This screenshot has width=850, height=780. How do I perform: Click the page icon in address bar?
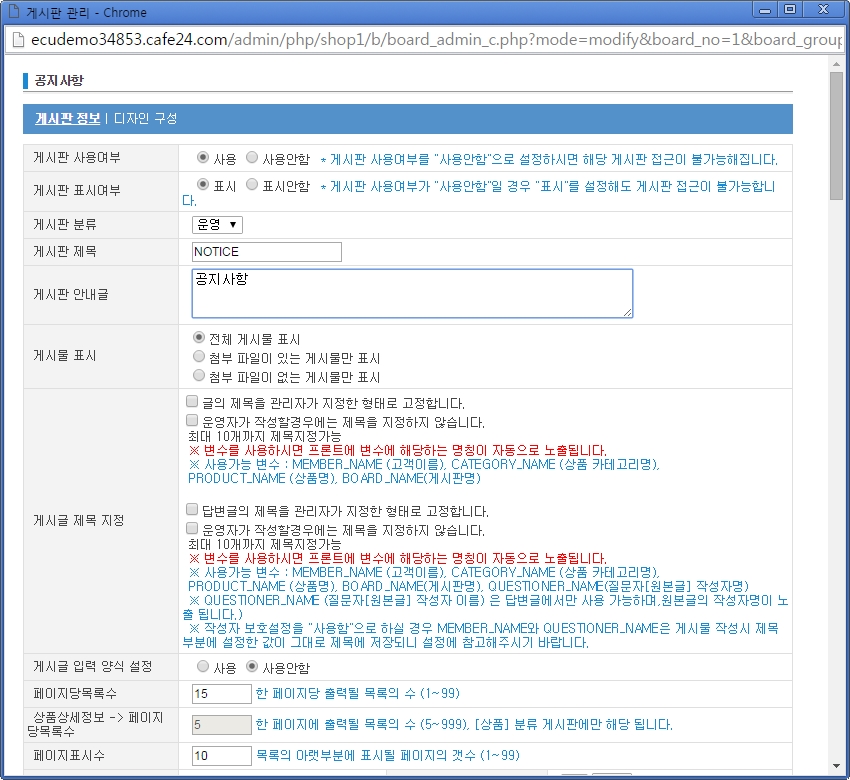pos(16,38)
